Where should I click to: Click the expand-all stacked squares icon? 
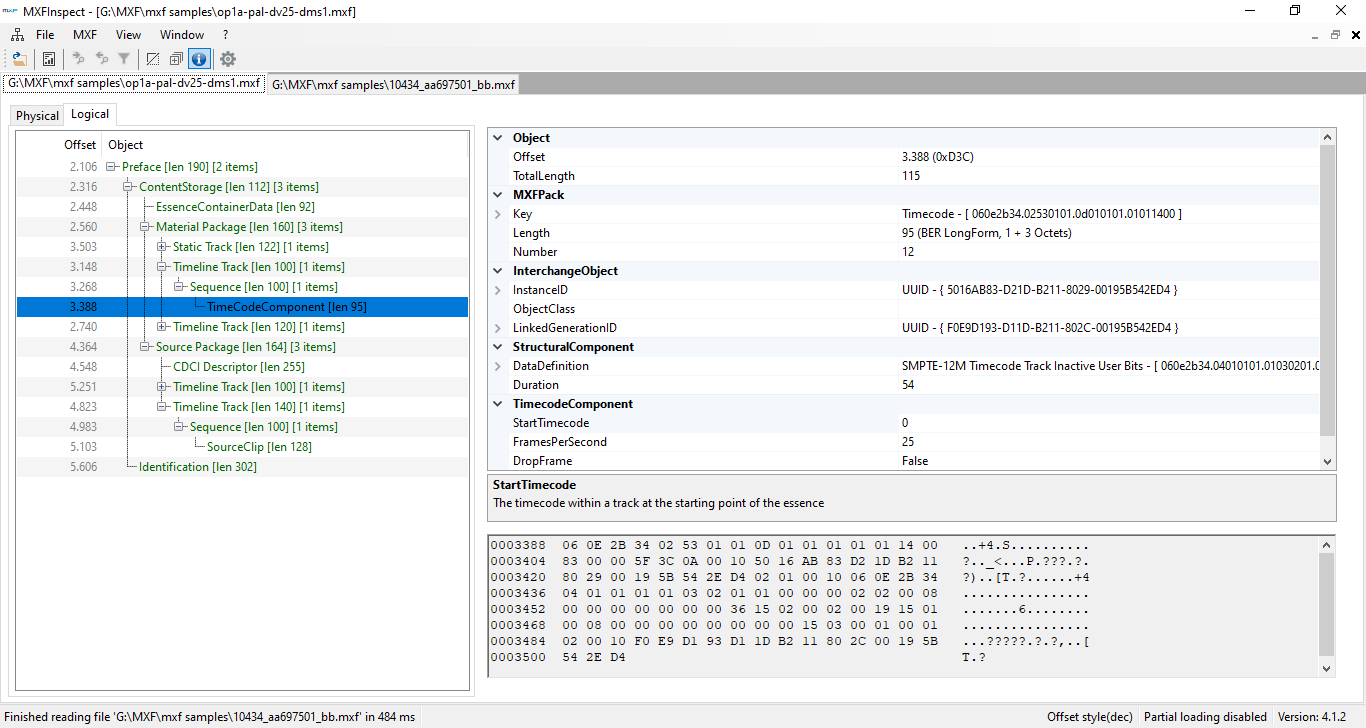(176, 59)
